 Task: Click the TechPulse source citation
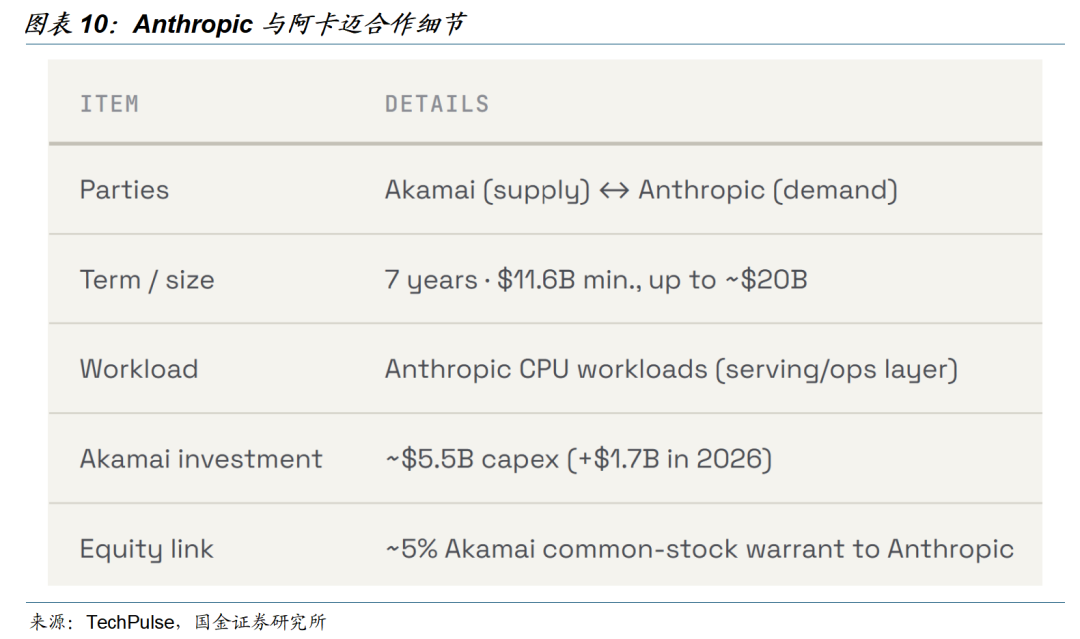click(129, 622)
